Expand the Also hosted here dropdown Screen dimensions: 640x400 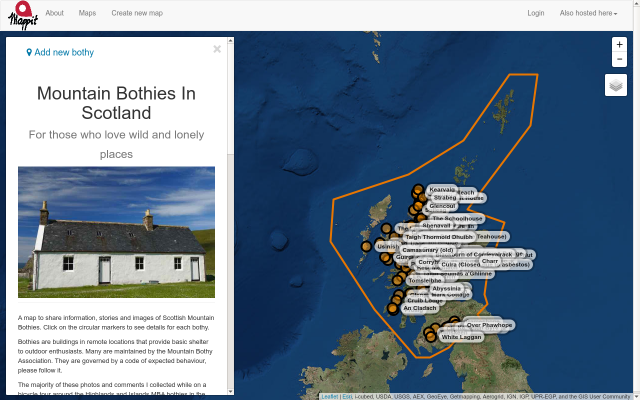[x=588, y=13]
